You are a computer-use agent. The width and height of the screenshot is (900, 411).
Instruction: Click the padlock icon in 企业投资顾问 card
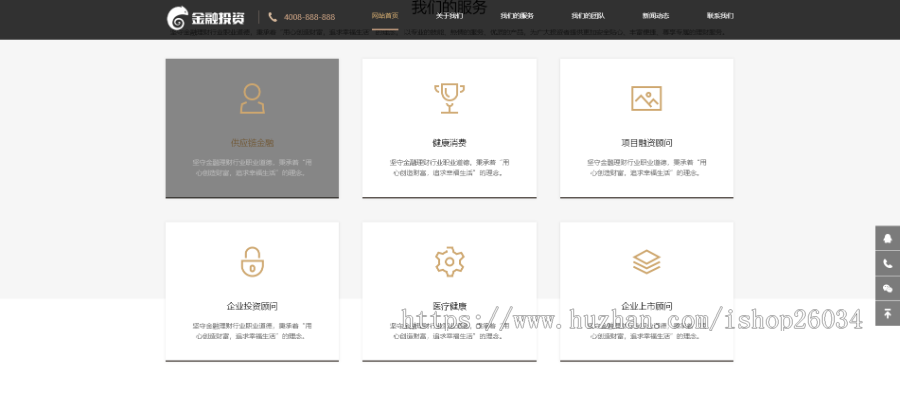(252, 262)
